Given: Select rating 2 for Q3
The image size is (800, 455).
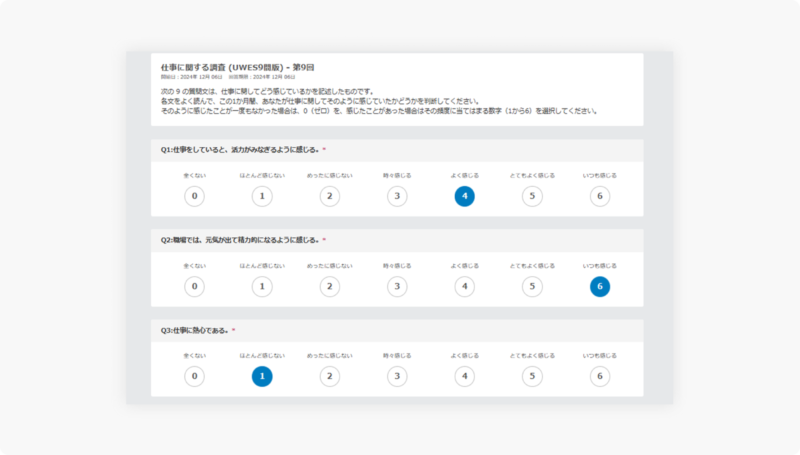Looking at the screenshot, I should tap(330, 376).
